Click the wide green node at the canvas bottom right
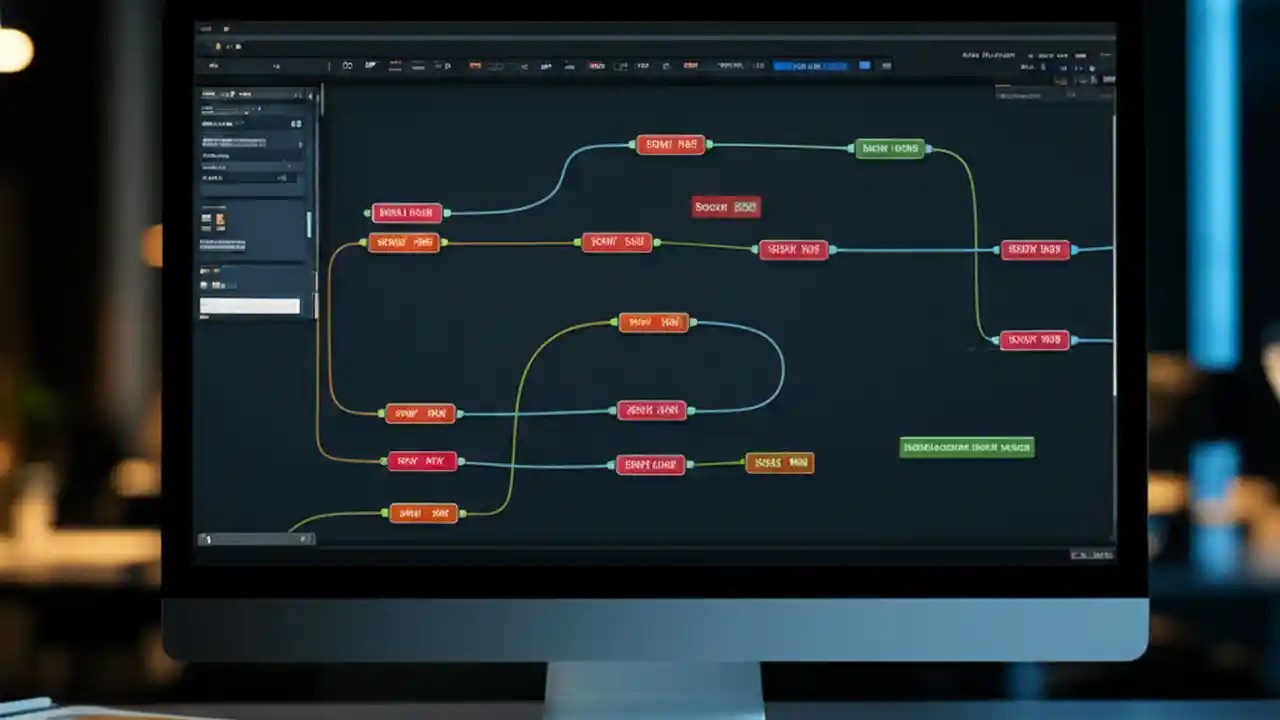Viewport: 1280px width, 720px height. 966,447
